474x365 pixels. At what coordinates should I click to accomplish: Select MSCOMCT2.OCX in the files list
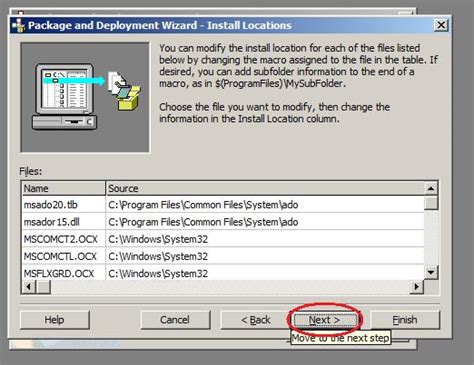click(61, 239)
